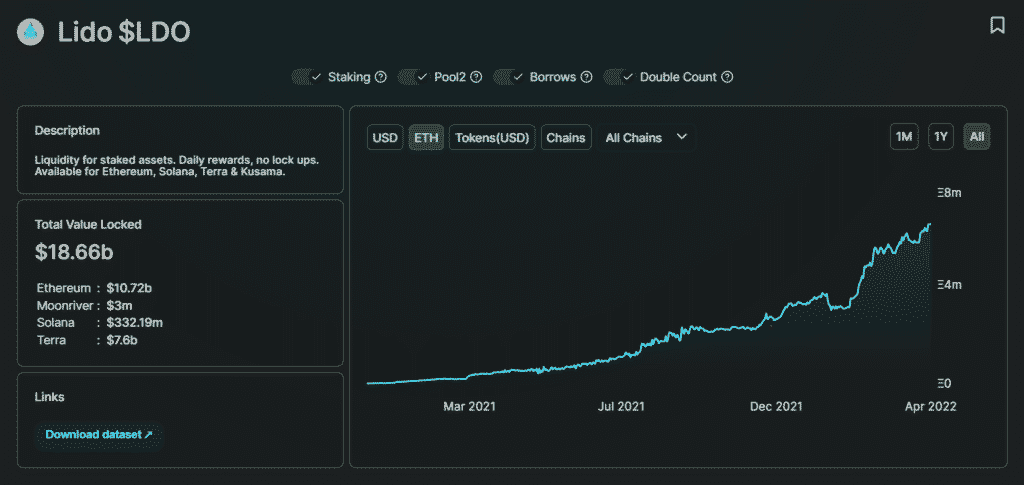Toggle the Double Count switch
This screenshot has width=1024, height=485.
pos(620,77)
